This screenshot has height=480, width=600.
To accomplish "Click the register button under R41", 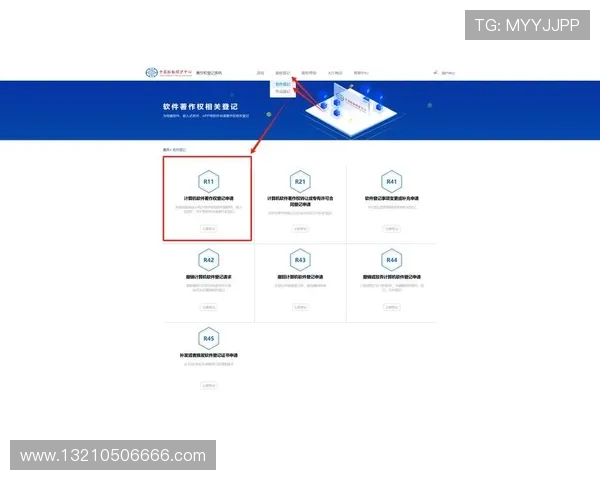I will [391, 229].
